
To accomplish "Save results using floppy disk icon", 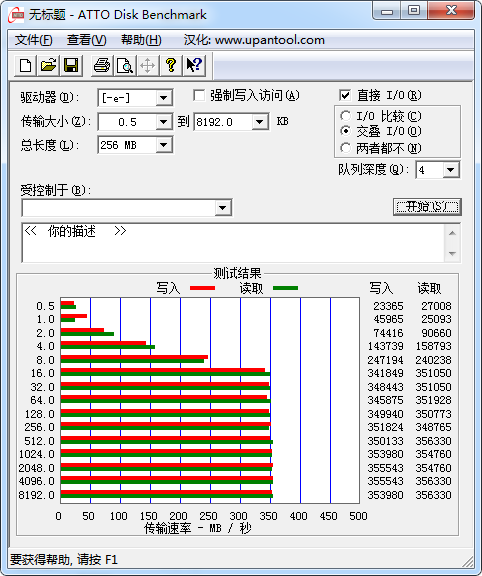I will coord(71,66).
